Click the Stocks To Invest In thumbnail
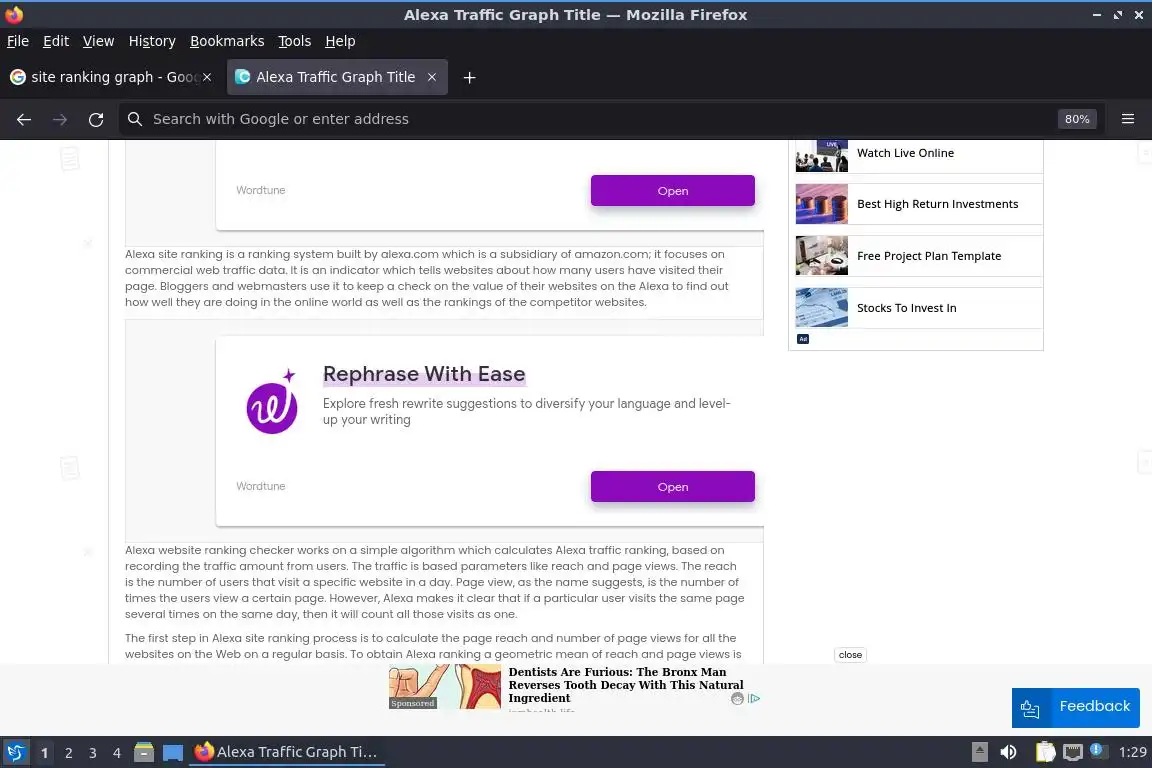Image resolution: width=1152 pixels, height=768 pixels. pos(821,308)
